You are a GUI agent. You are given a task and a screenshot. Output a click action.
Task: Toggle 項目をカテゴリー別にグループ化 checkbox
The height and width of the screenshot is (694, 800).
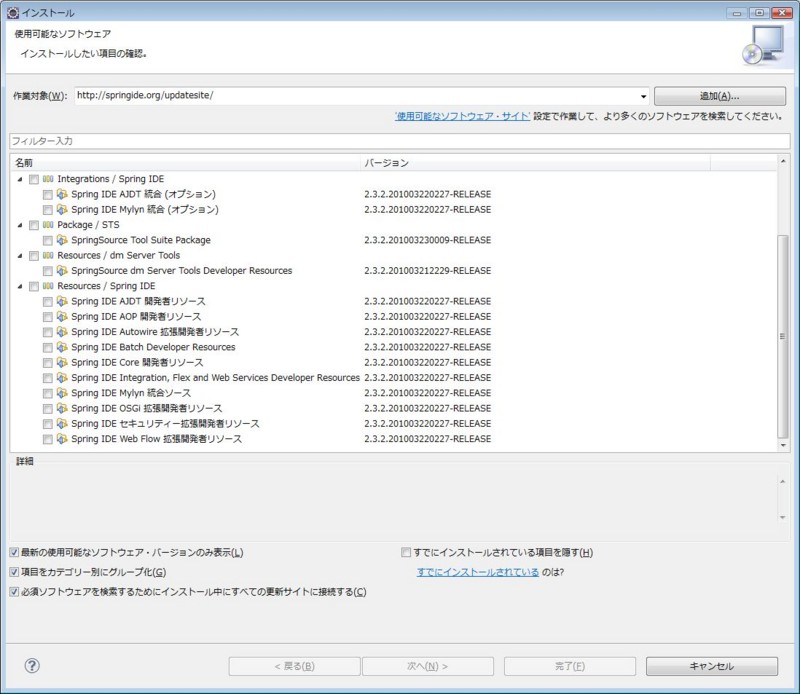pos(14,572)
